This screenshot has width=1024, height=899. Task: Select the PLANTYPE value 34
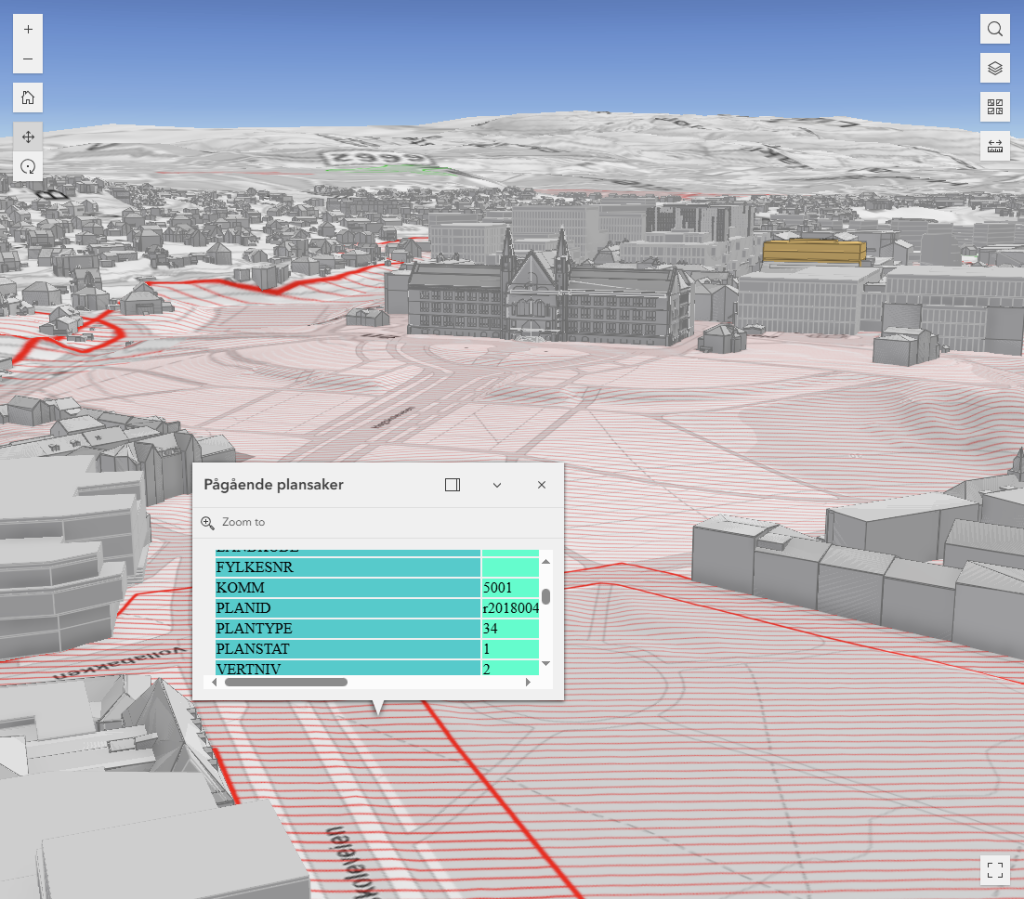click(490, 628)
